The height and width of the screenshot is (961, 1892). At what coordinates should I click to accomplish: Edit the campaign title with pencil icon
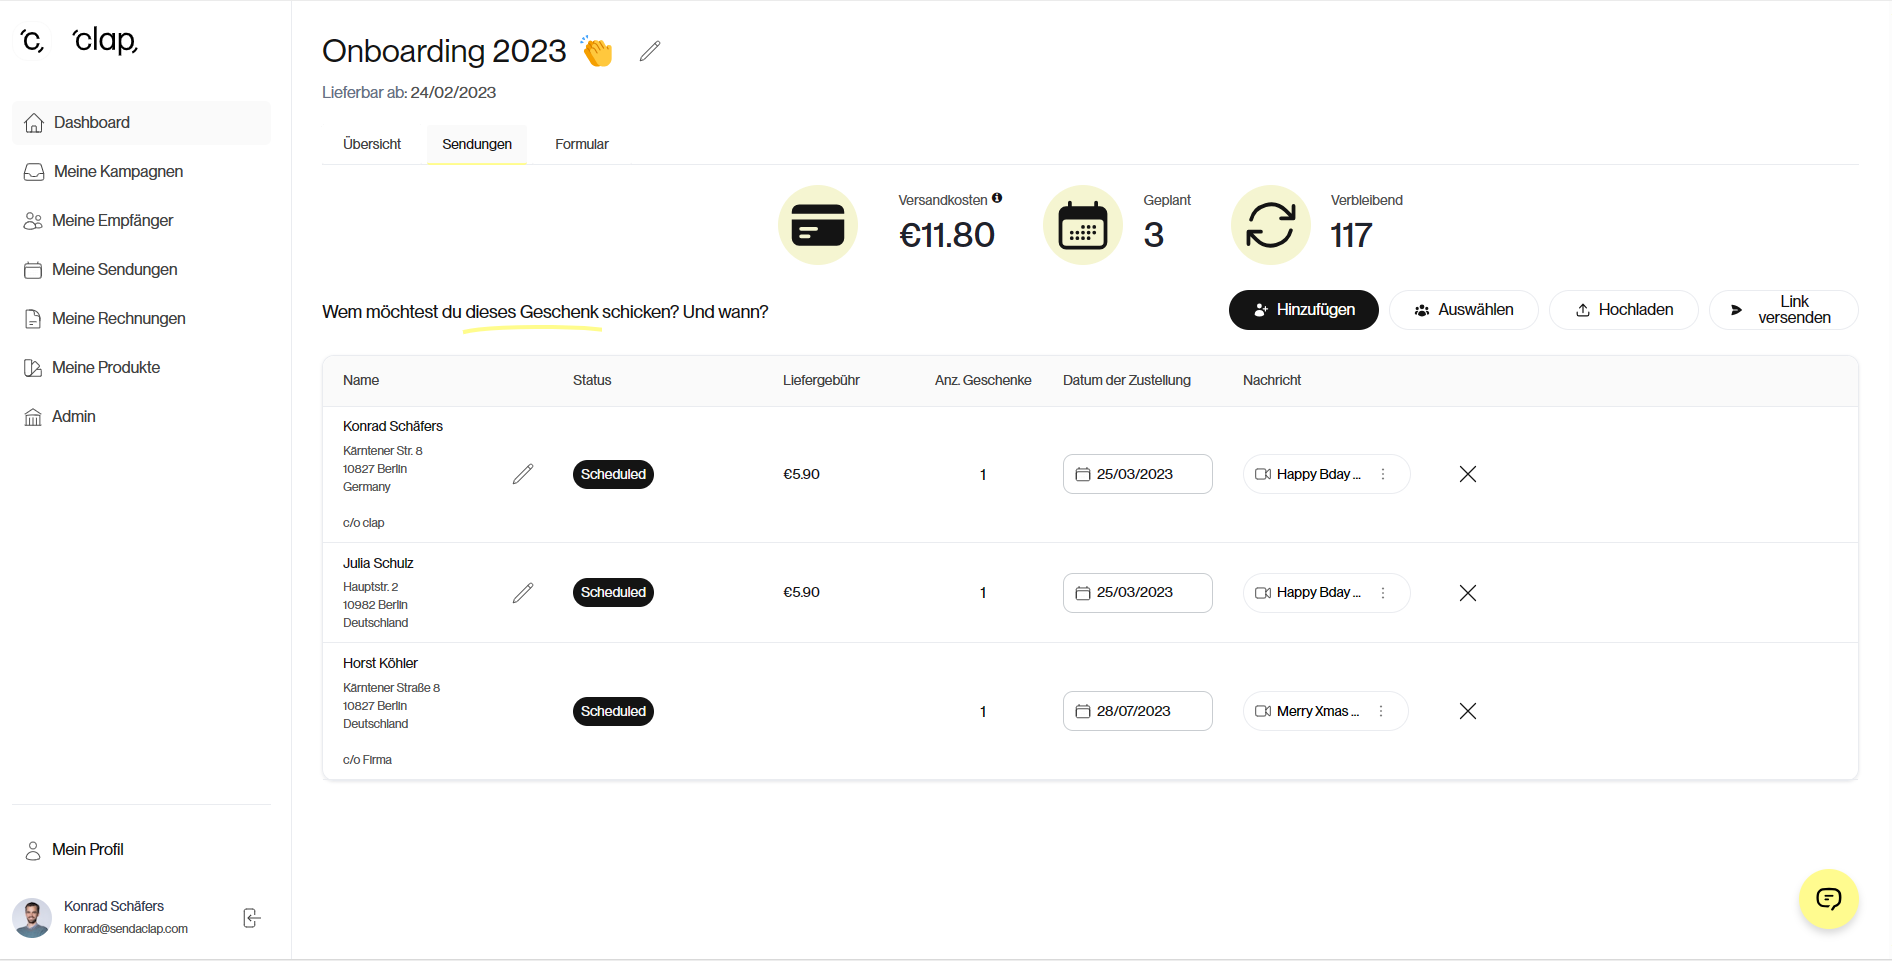pos(650,51)
